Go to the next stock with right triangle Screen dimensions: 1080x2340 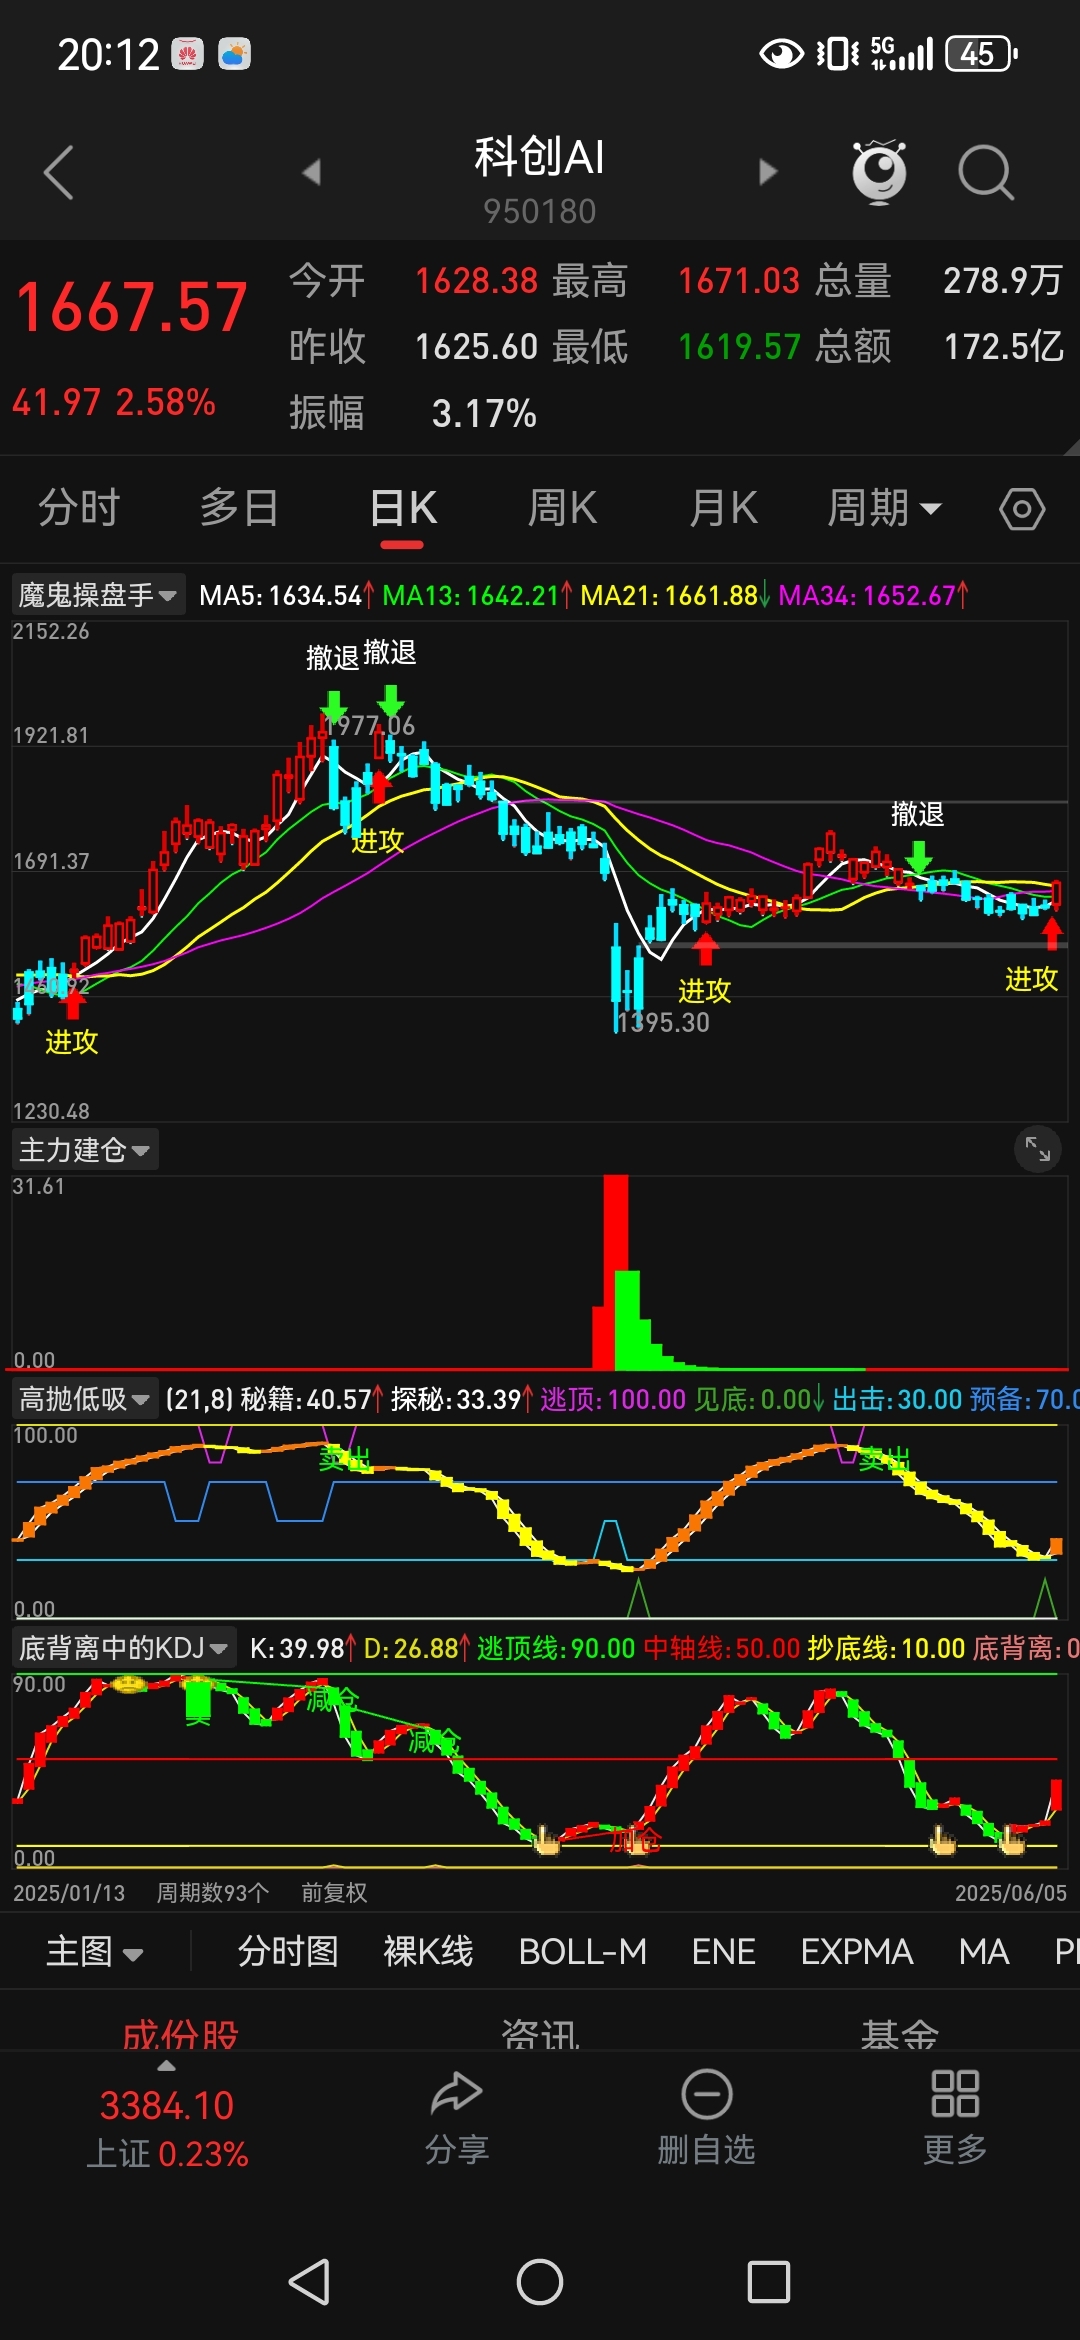pyautogui.click(x=767, y=172)
